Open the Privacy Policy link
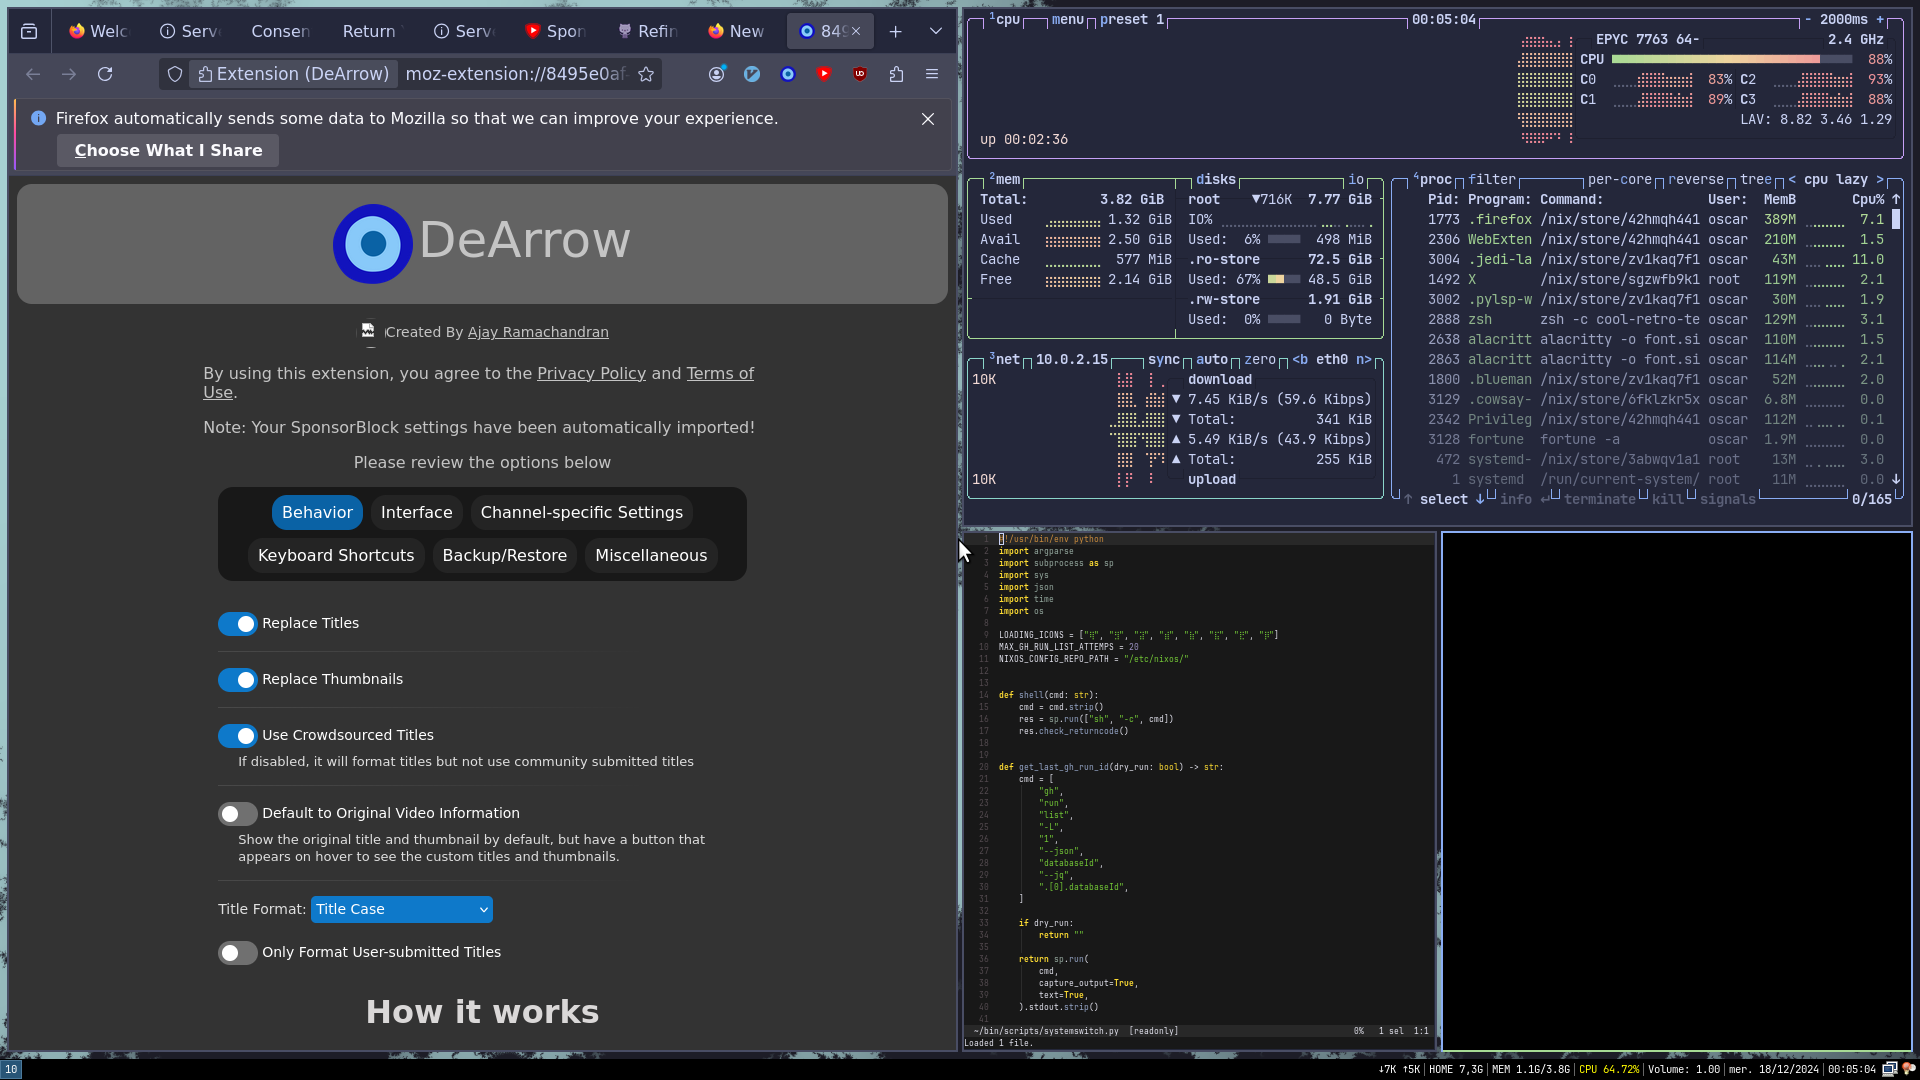This screenshot has width=1920, height=1080. [591, 374]
